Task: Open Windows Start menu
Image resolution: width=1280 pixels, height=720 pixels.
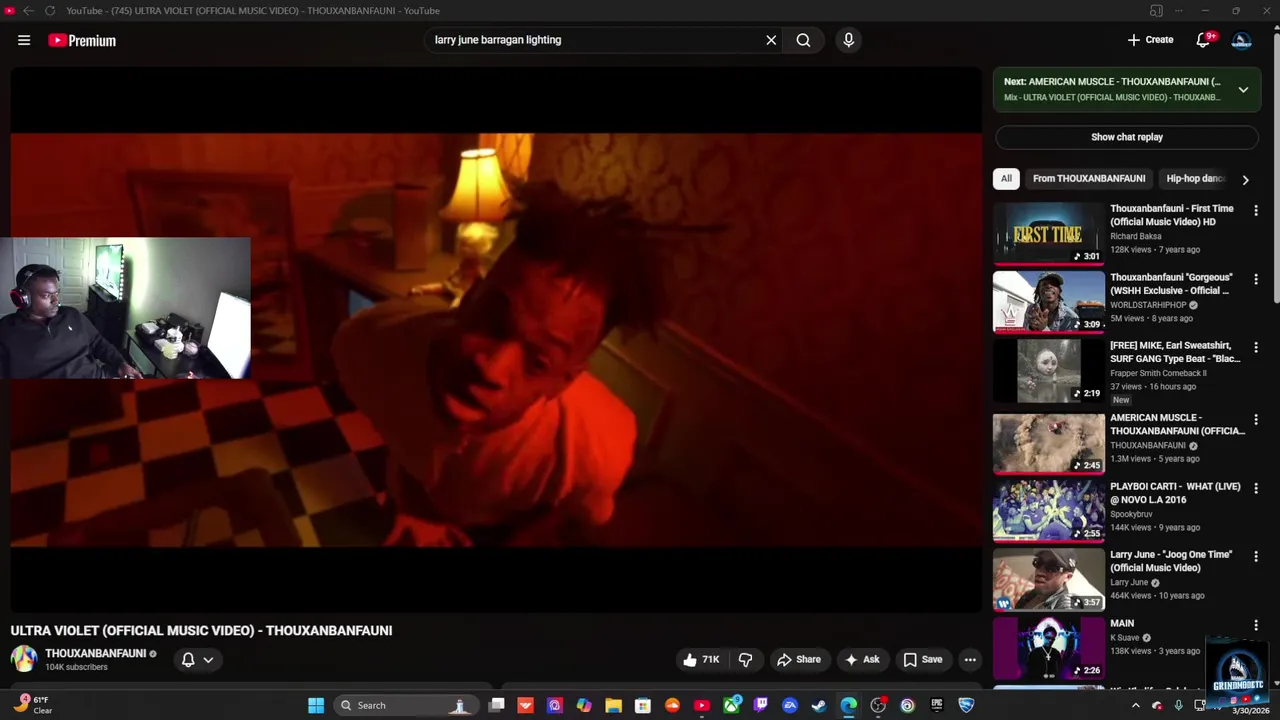Action: 316,705
